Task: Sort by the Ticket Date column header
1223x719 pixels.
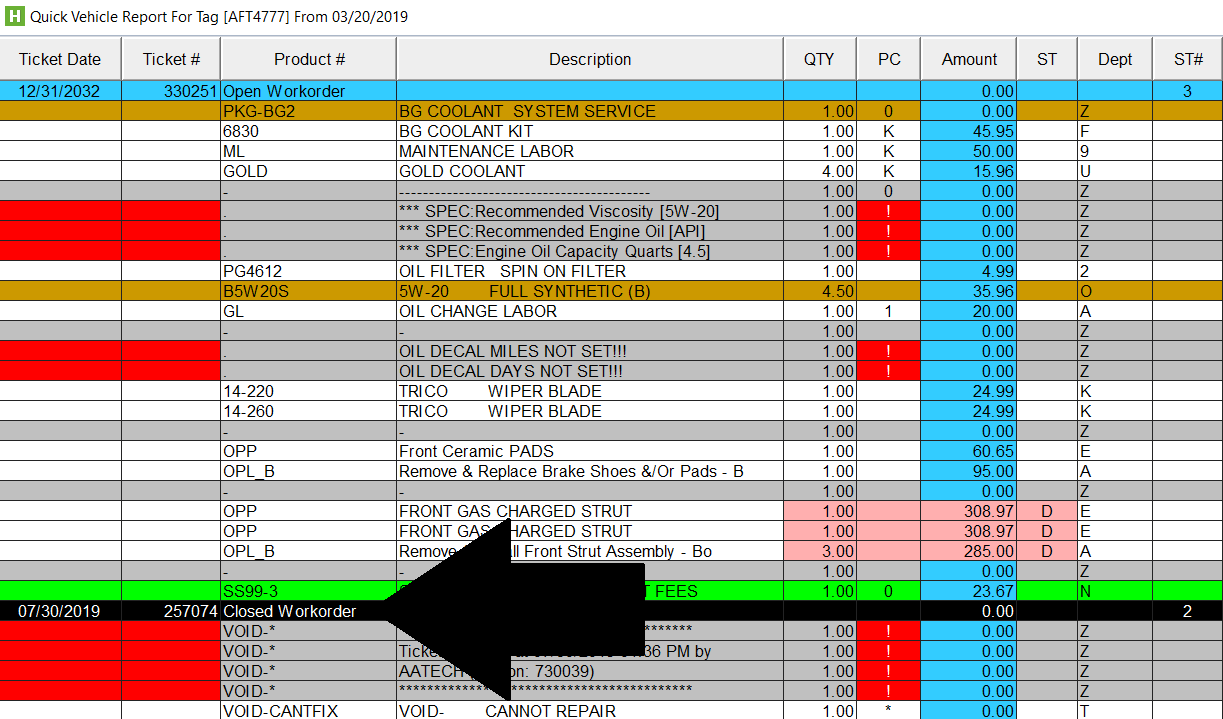Action: [60, 59]
